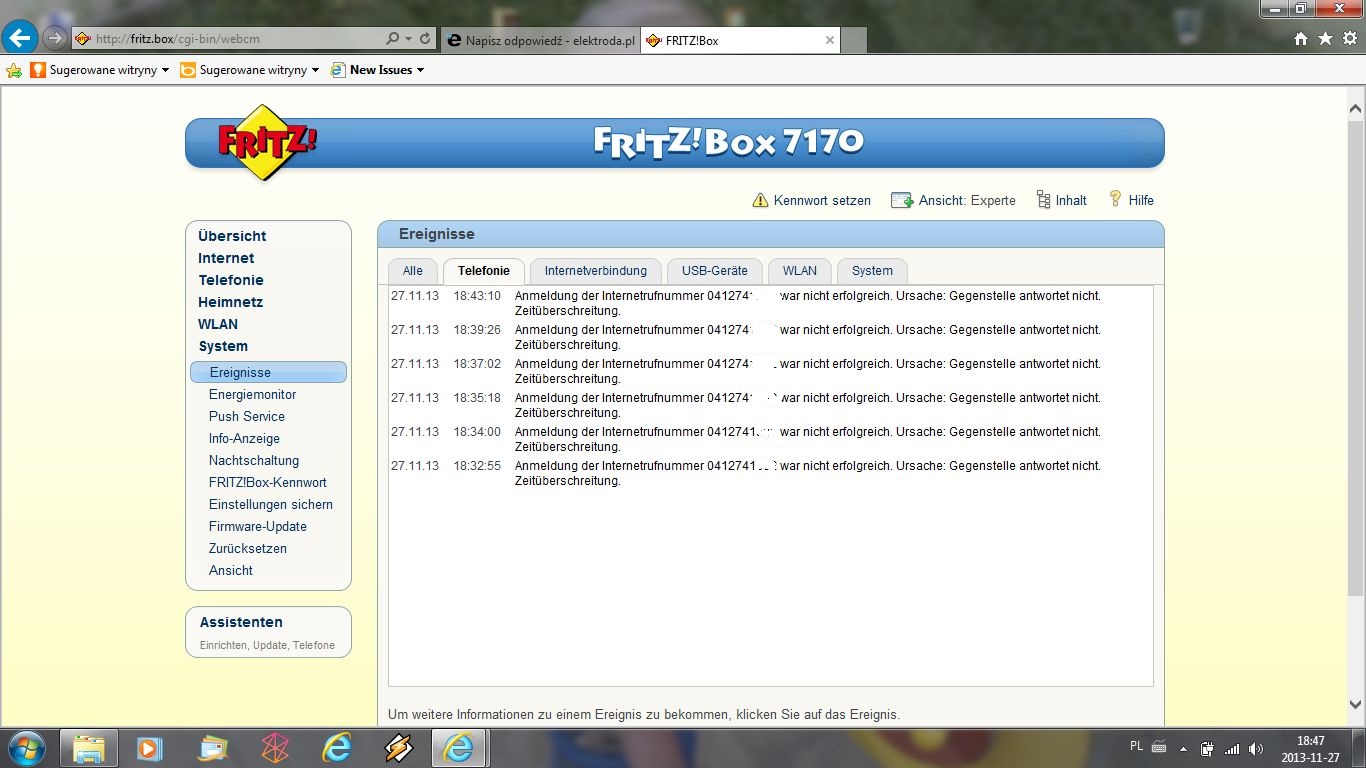Launch Windows Media Player from taskbar

(x=149, y=748)
